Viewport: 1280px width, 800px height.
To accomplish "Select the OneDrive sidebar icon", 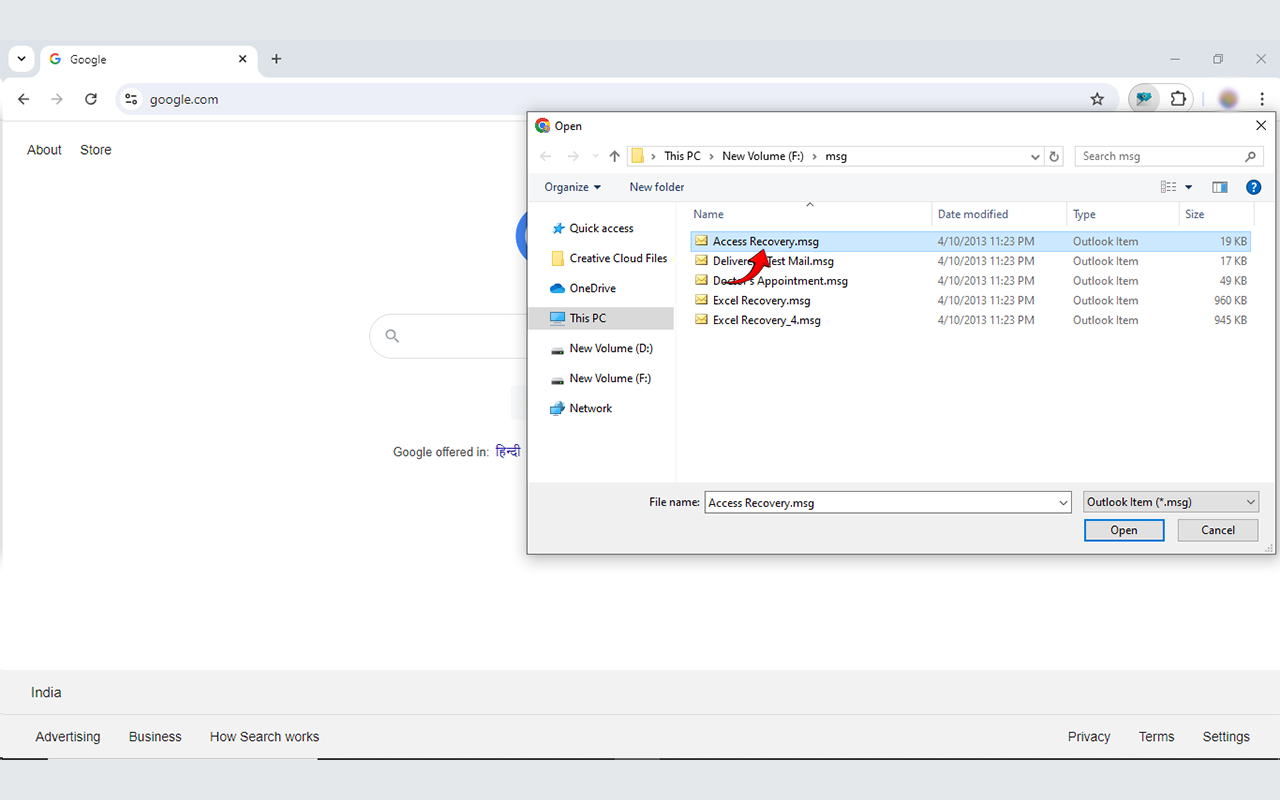I will click(x=559, y=288).
